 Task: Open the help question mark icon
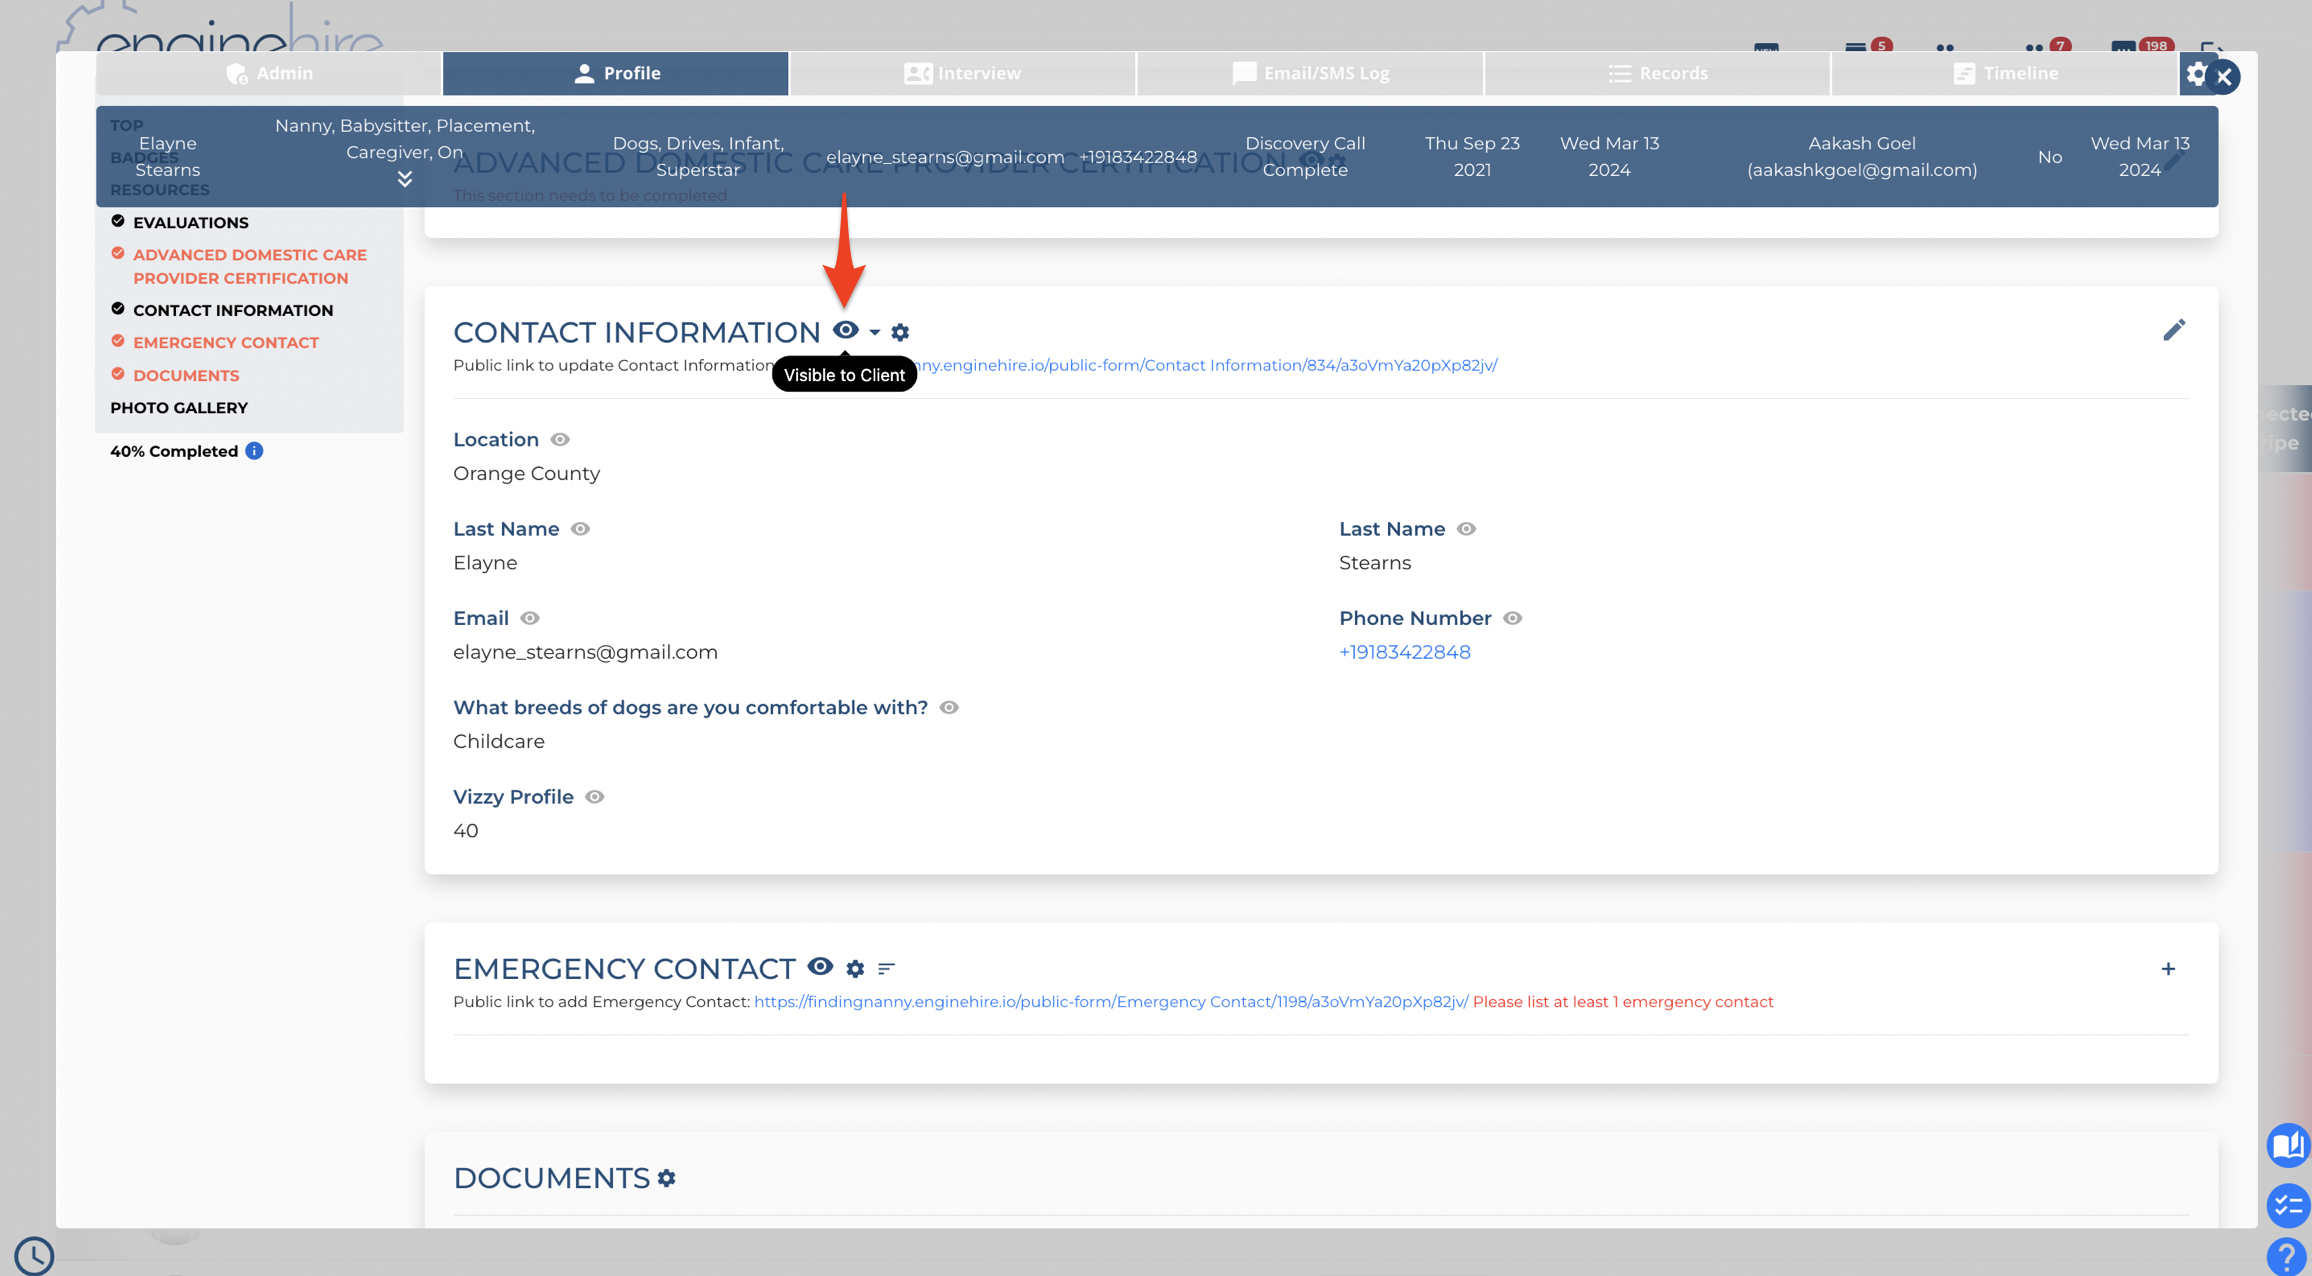[2286, 1256]
